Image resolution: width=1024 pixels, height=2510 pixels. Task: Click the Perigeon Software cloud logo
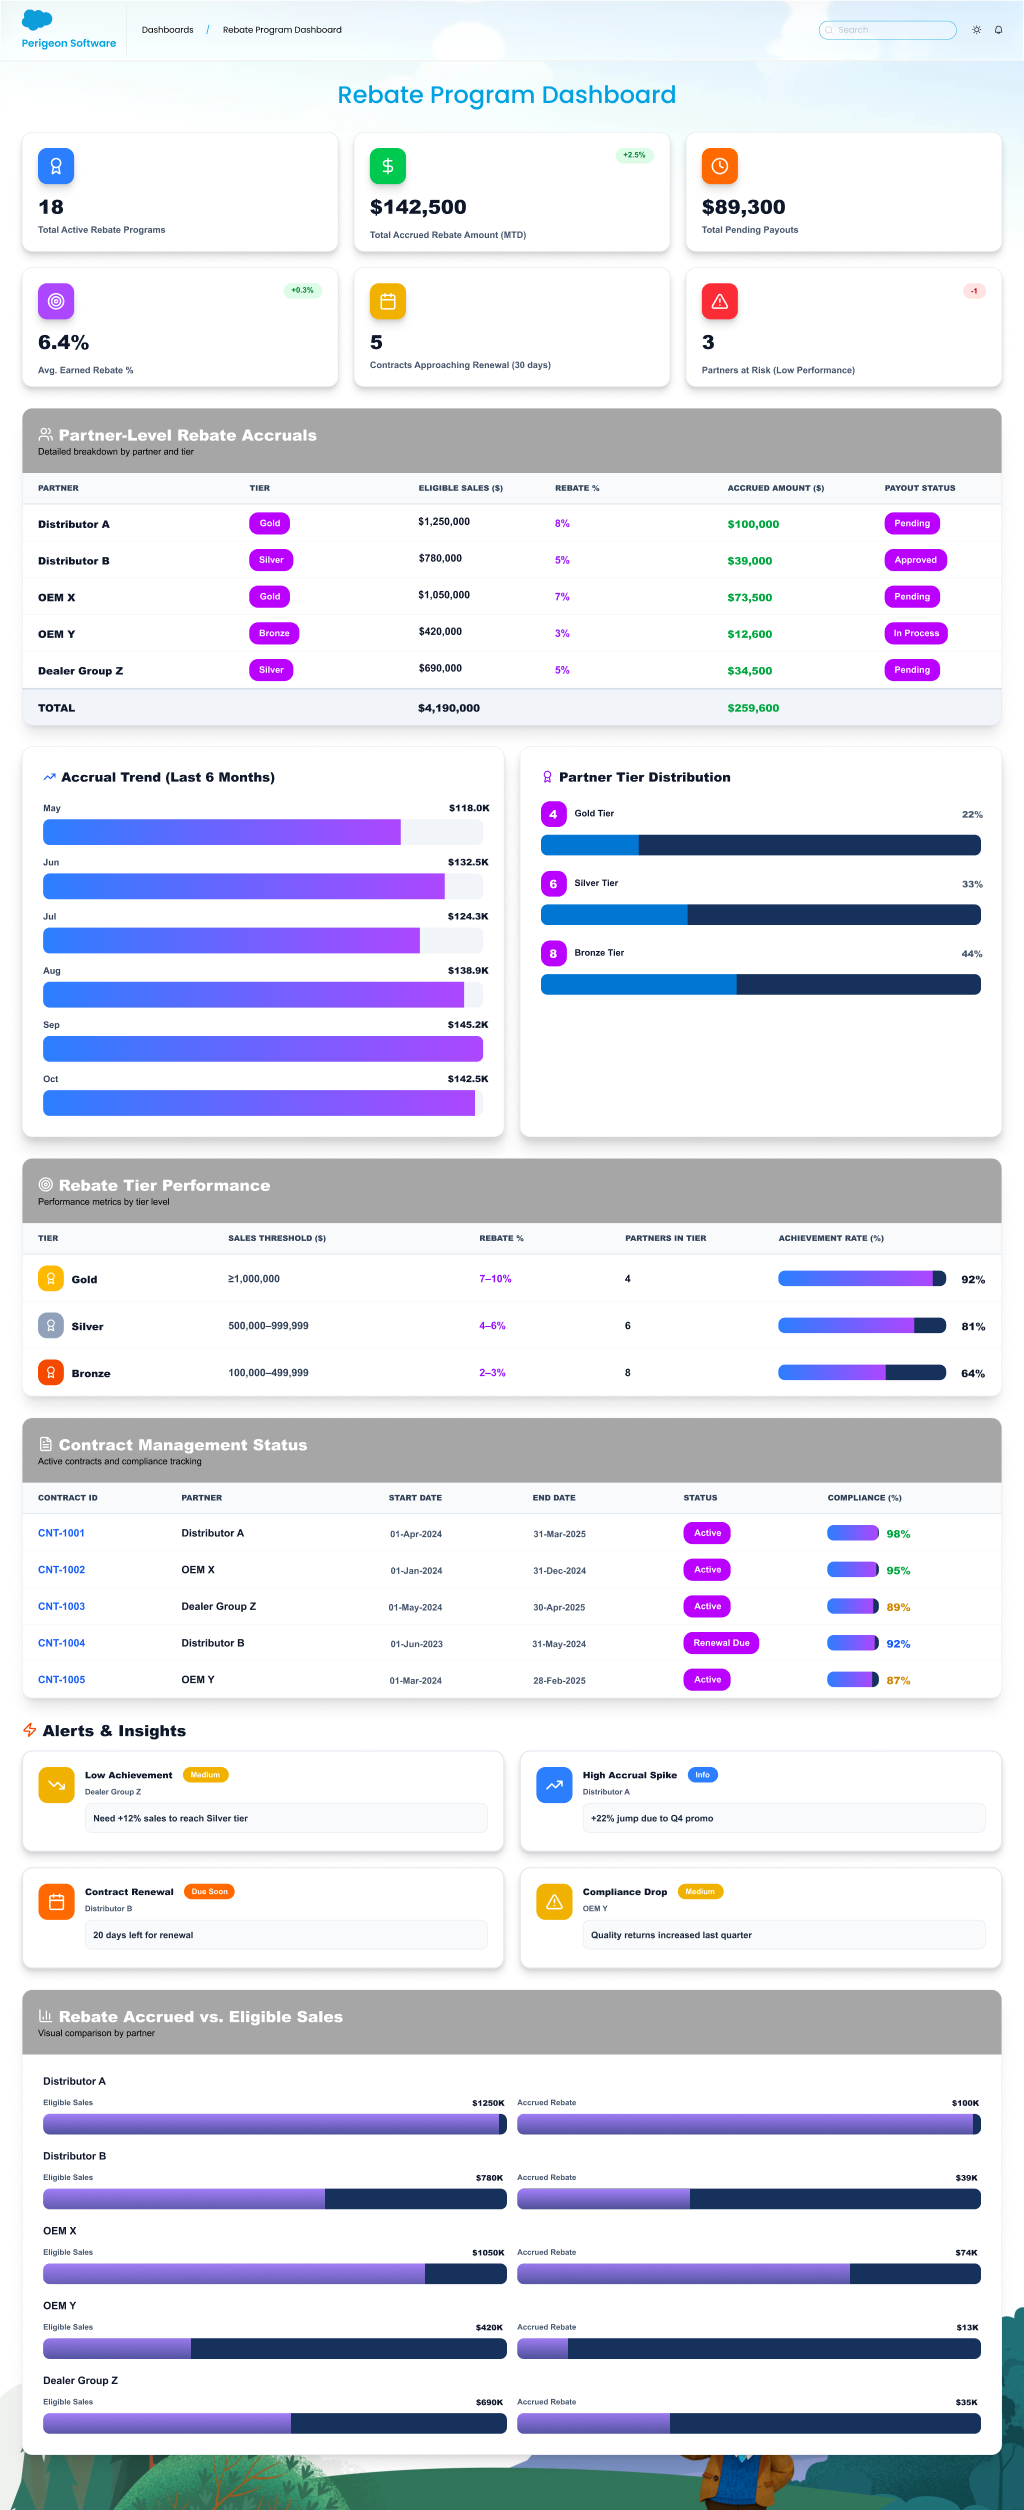pos(37,20)
